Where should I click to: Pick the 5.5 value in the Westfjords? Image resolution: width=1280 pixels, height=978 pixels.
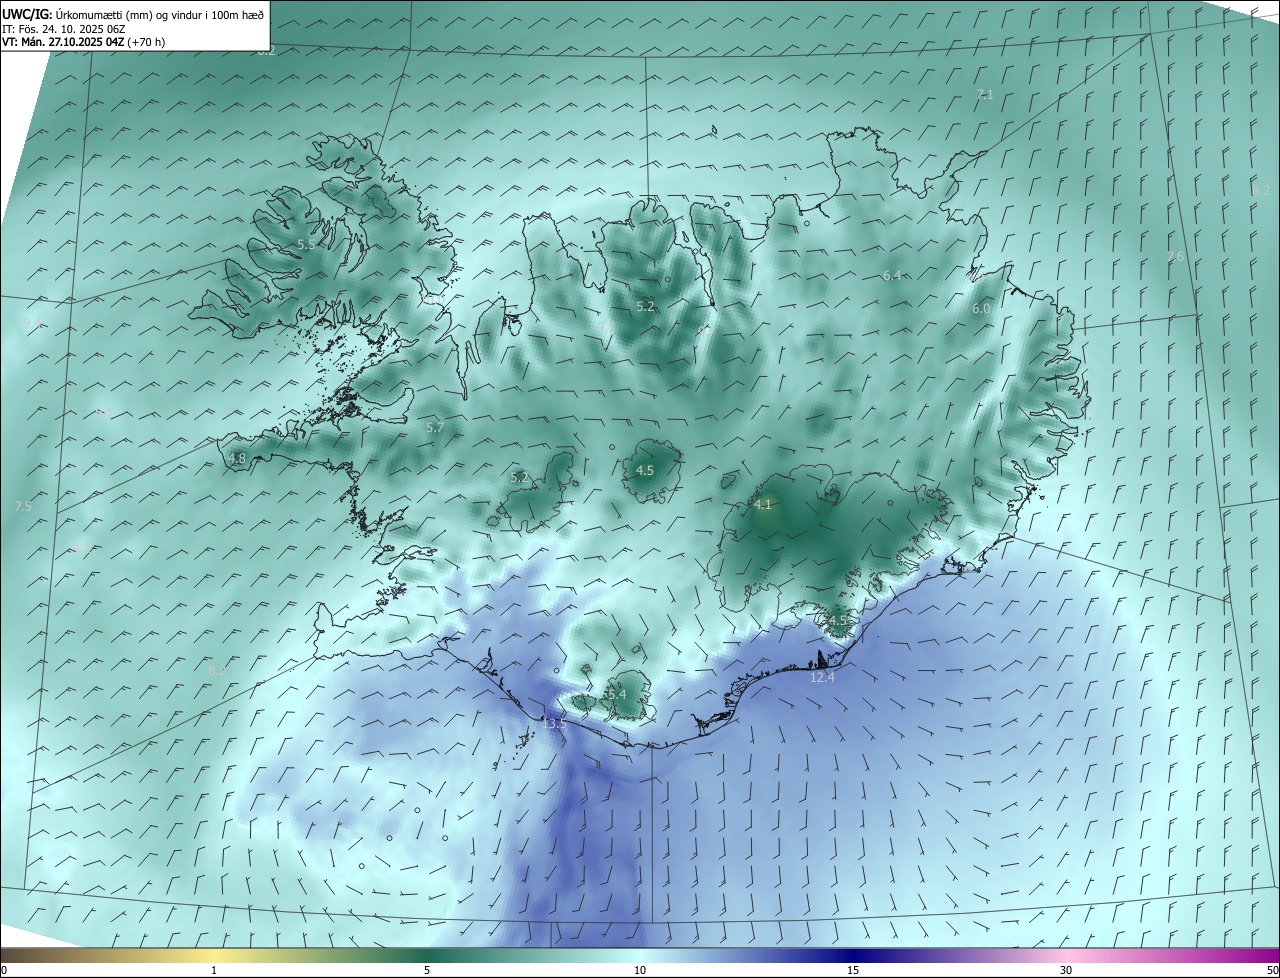[306, 244]
